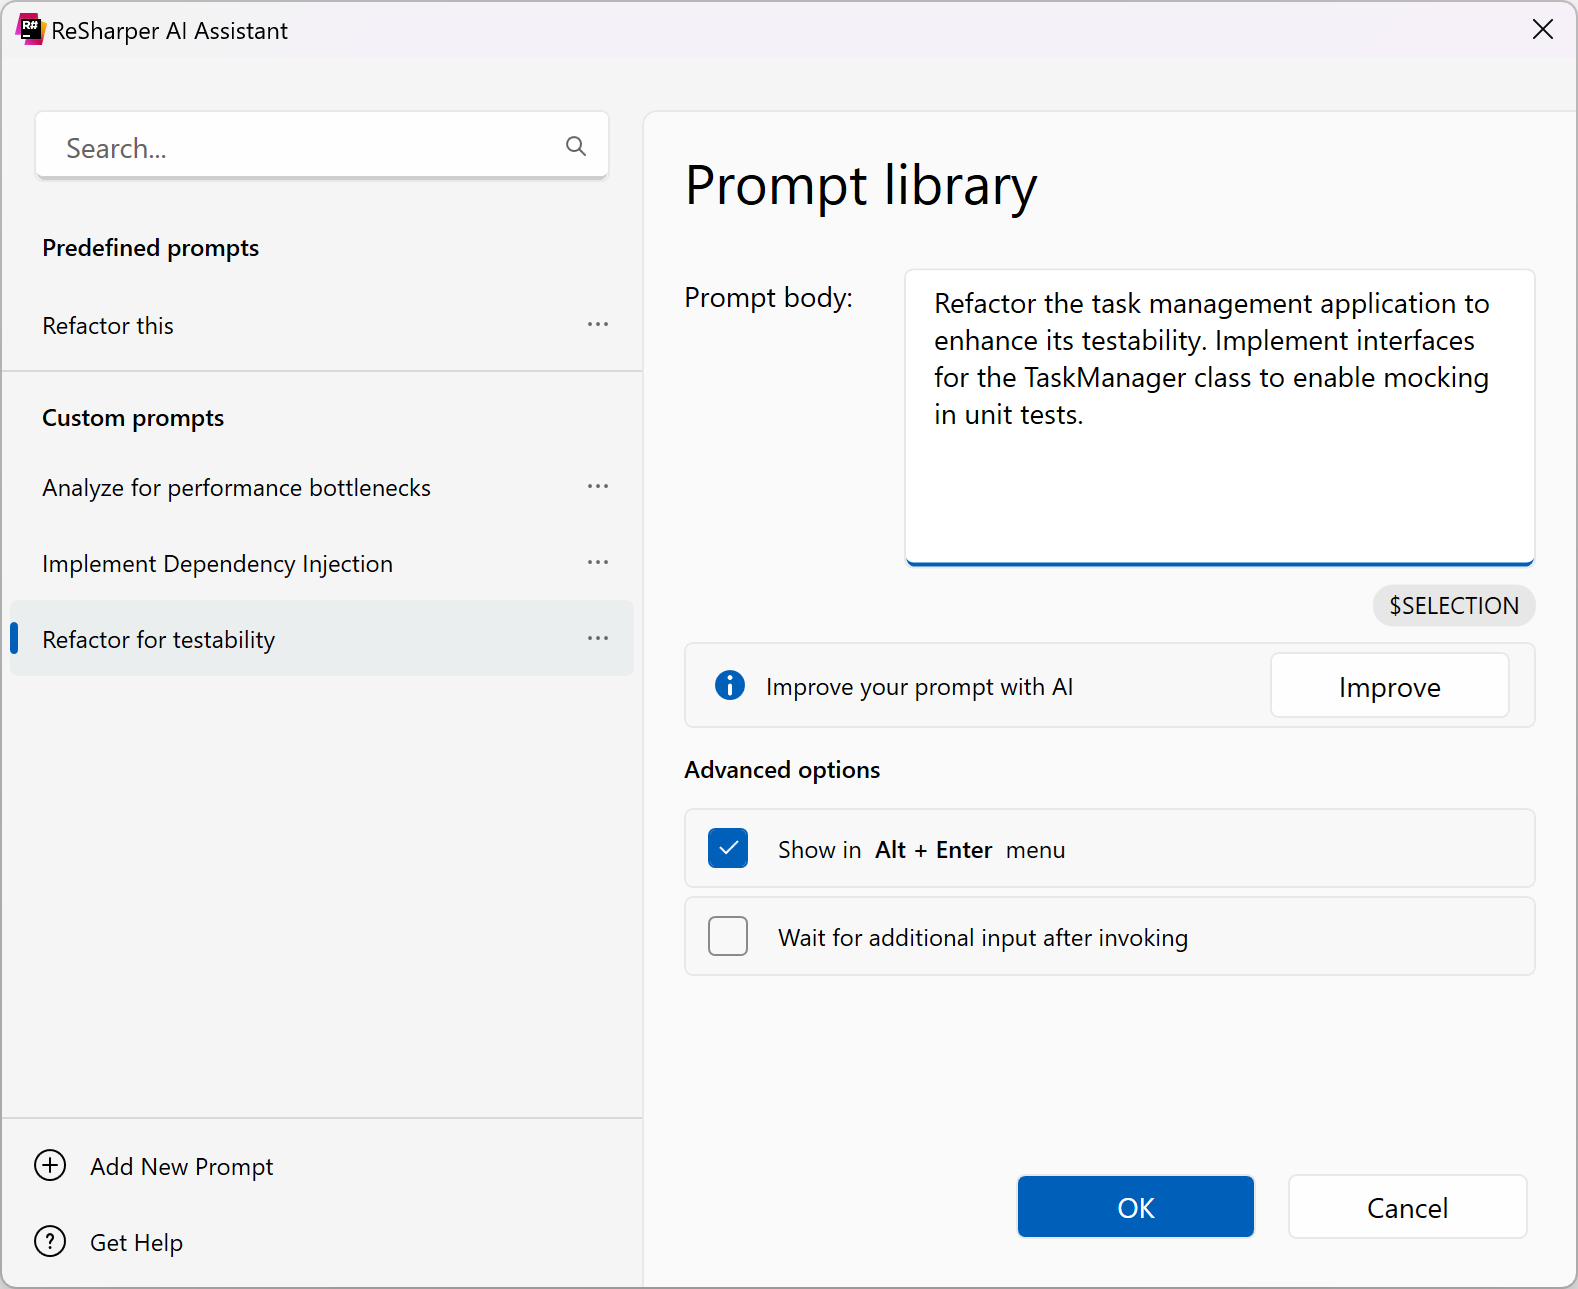Click the ReSharper logo in the title bar
This screenshot has width=1578, height=1289.
click(30, 30)
